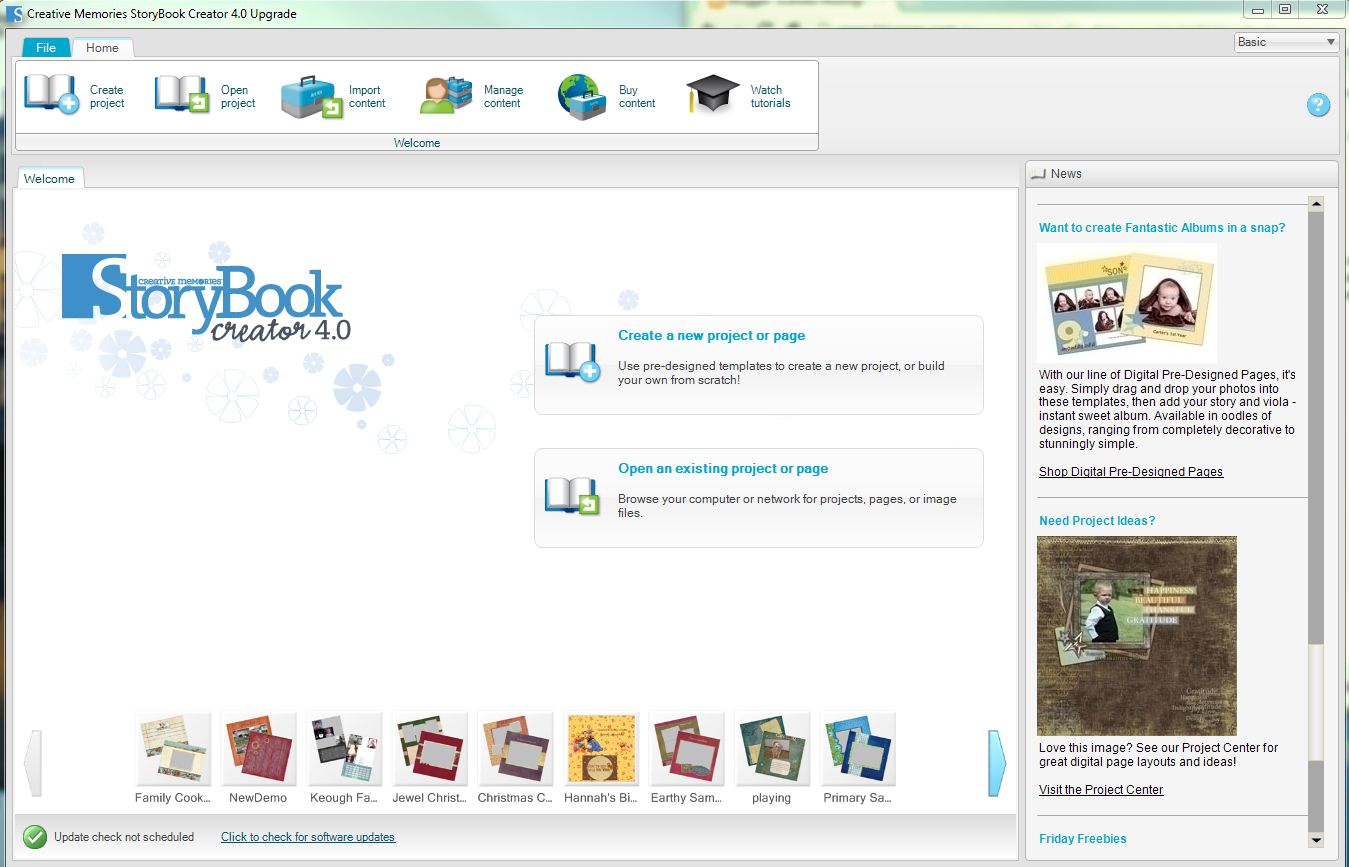Open Shop Digital Pre-Designed Pages link
The image size is (1349, 867).
pos(1131,472)
